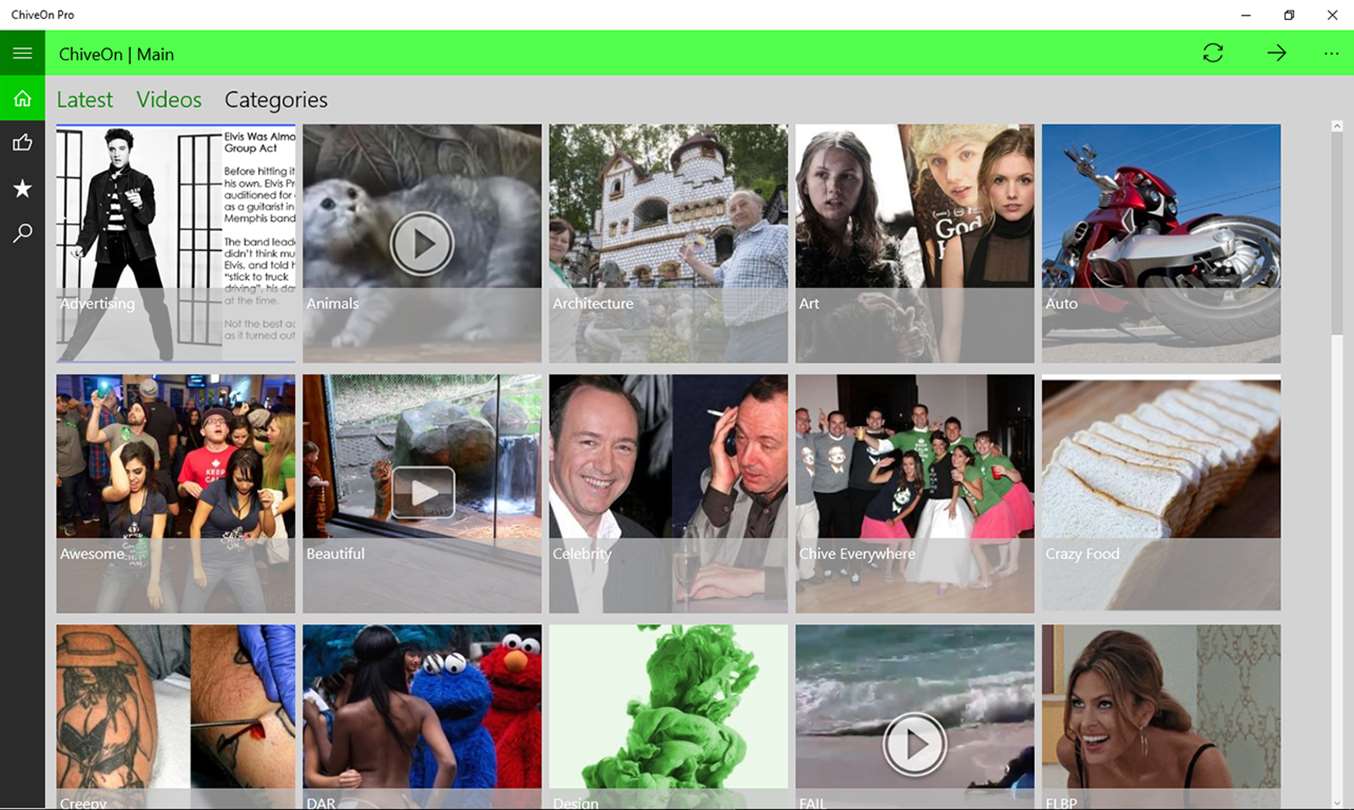Open the hamburger navigation menu

[22, 53]
